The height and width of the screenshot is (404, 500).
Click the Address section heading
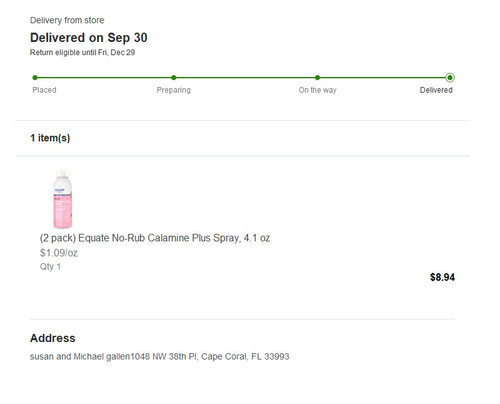point(53,338)
